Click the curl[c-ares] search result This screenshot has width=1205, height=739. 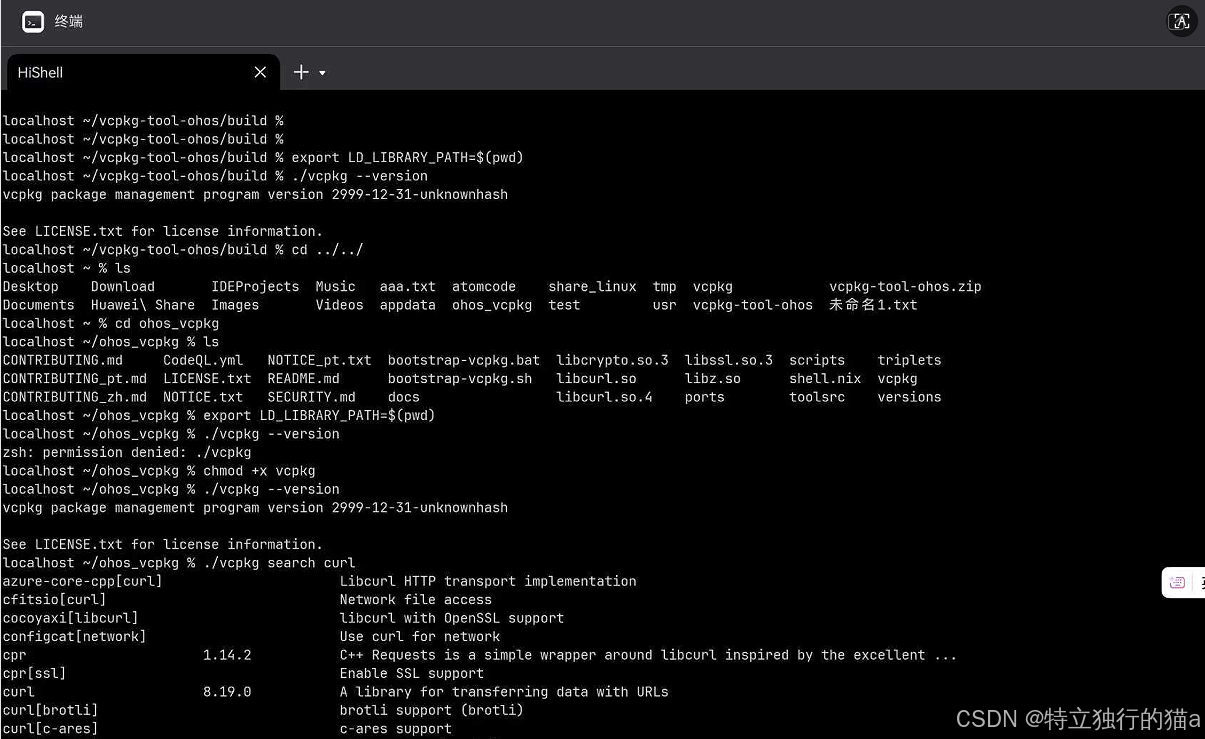coord(51,729)
